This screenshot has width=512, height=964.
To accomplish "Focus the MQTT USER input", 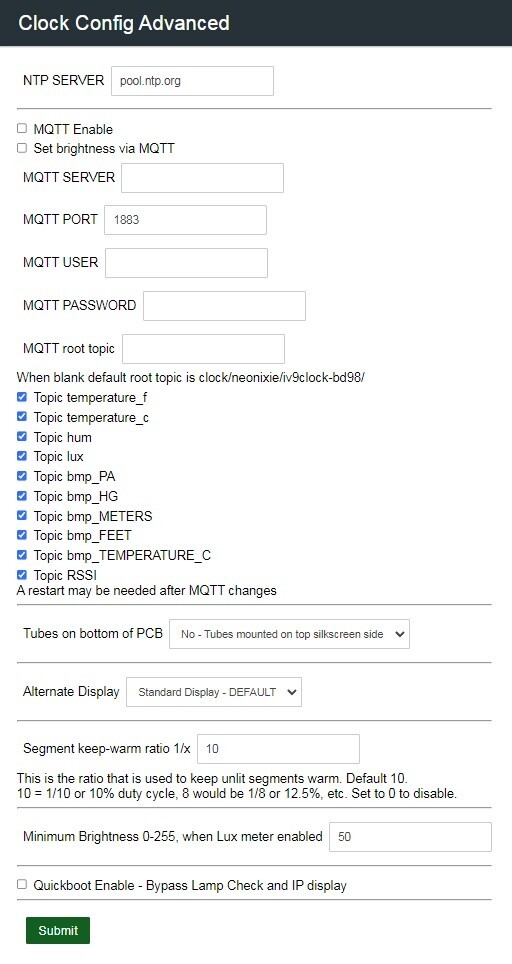I will pos(186,263).
